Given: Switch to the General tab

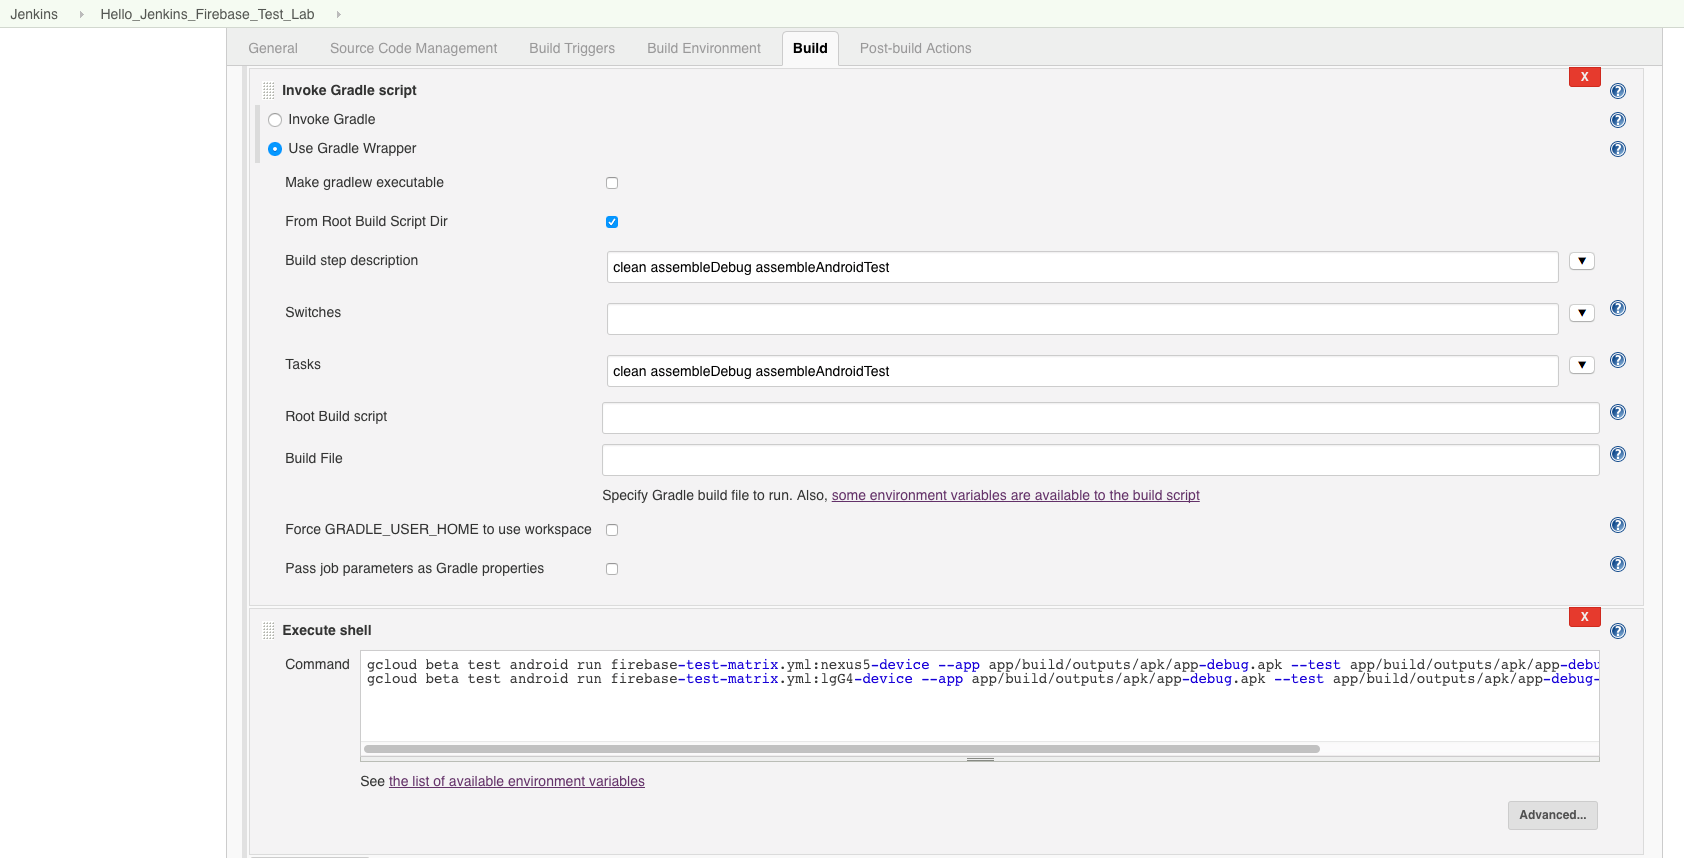Looking at the screenshot, I should coord(273,48).
